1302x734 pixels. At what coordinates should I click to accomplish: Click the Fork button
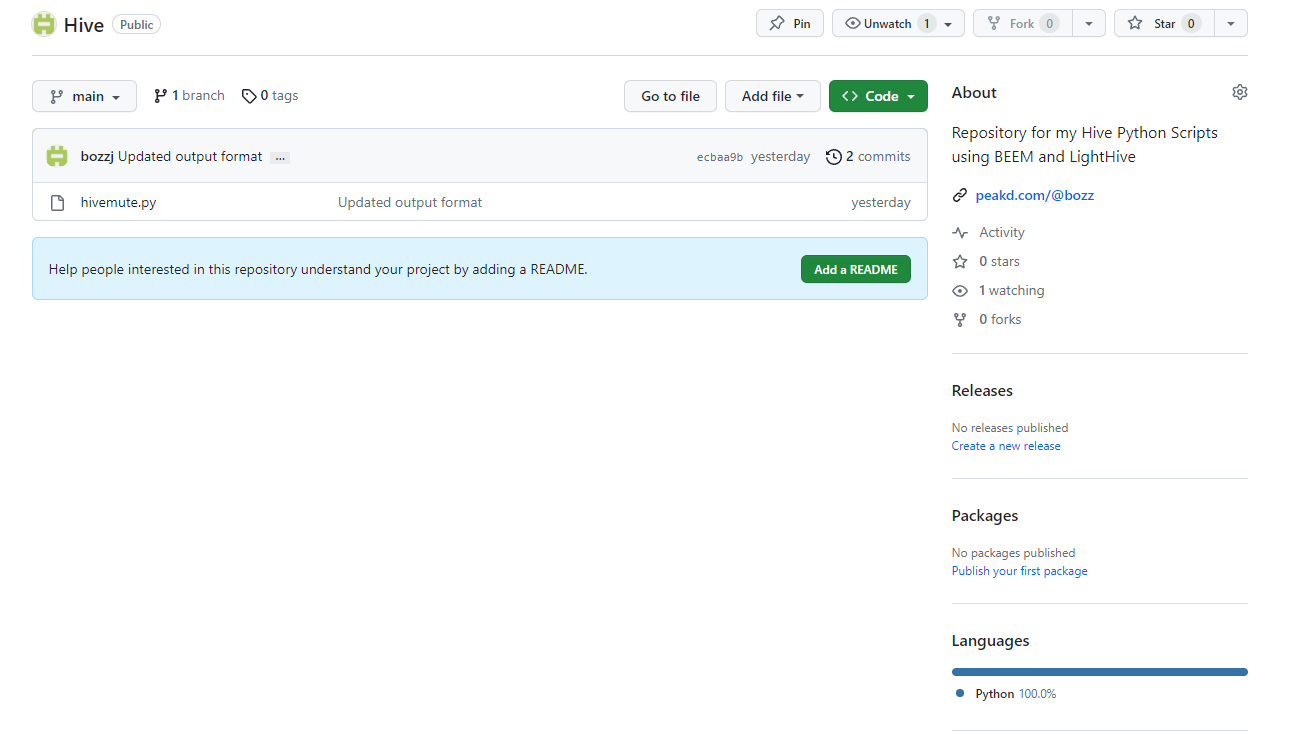pos(1023,23)
